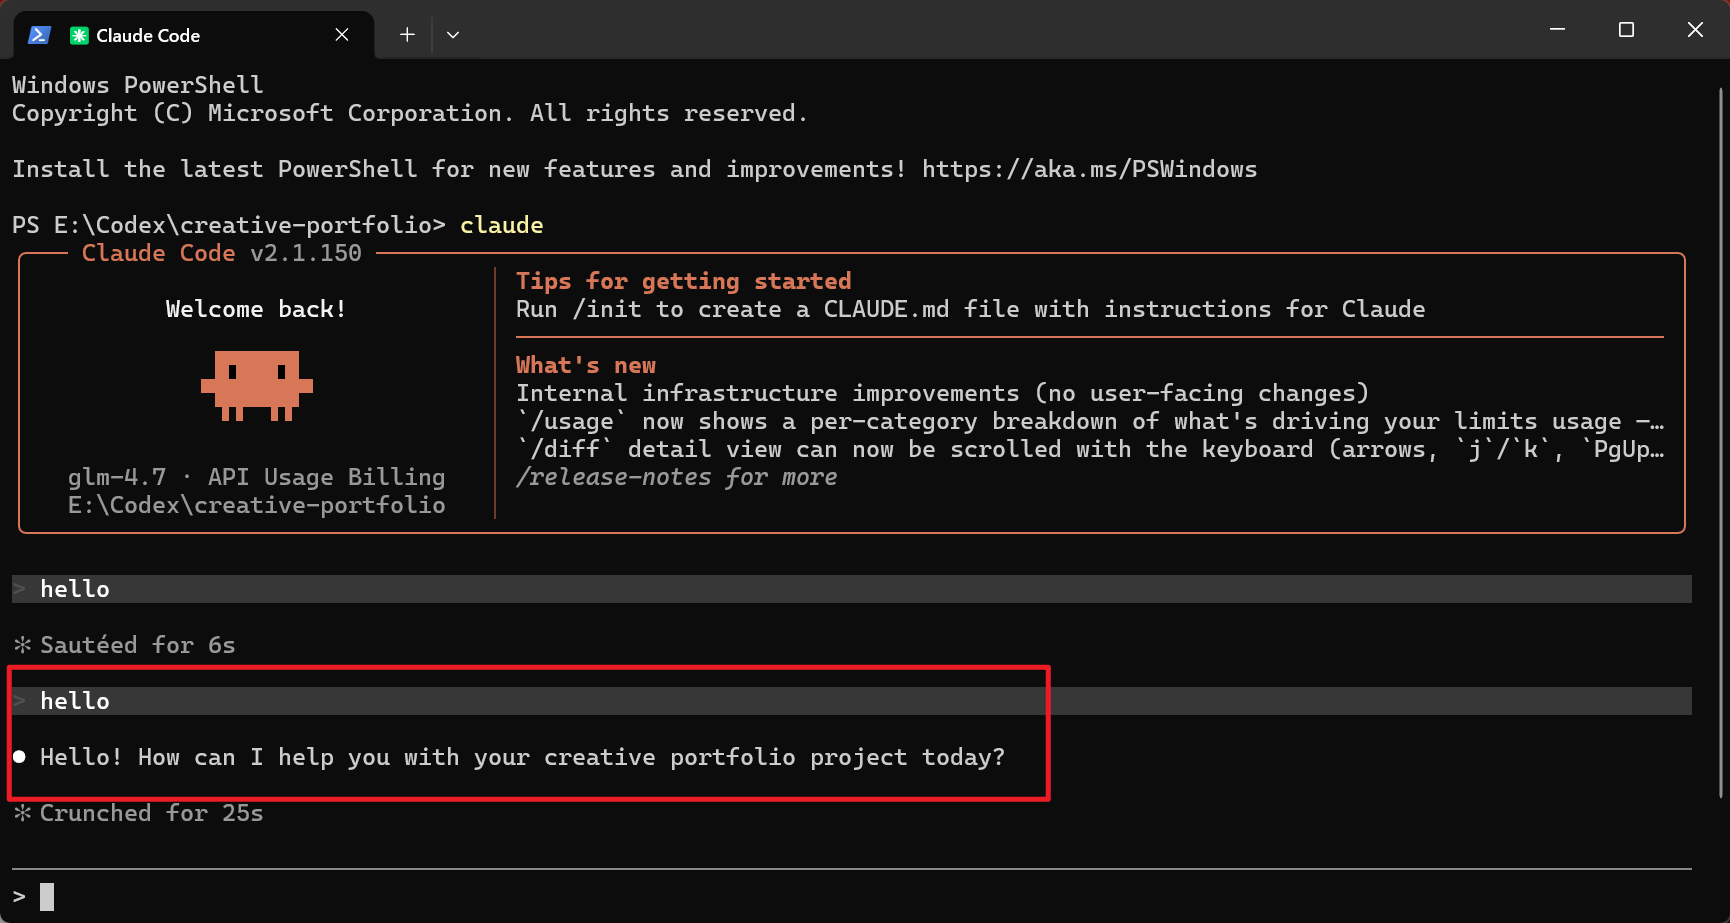Screen dimensions: 1730x923
Task: Click the green Claude Code tab icon
Action: click(79, 35)
